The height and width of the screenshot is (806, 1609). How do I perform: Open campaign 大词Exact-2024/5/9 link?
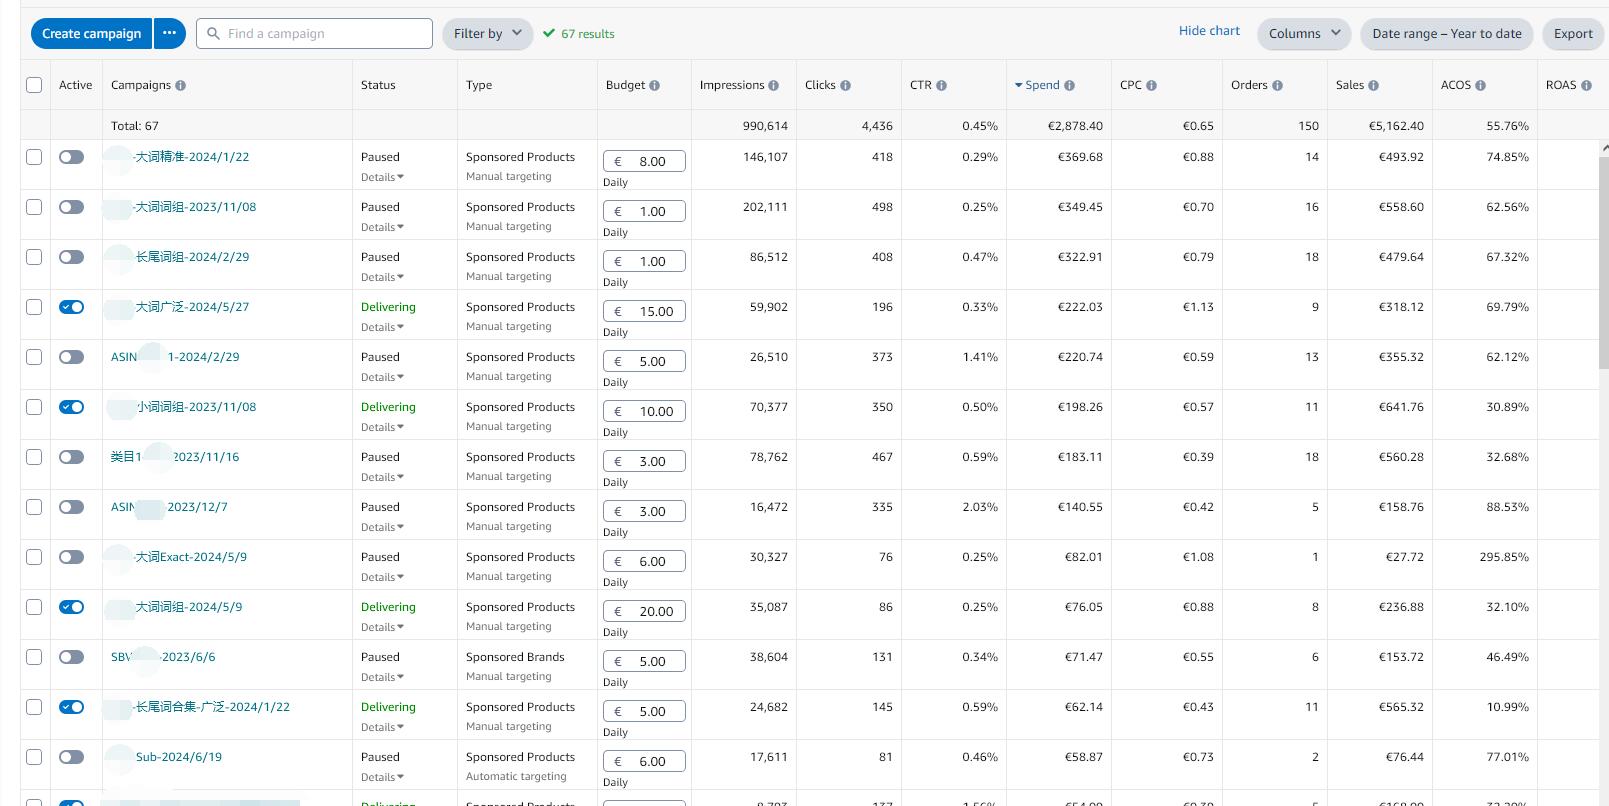point(191,557)
